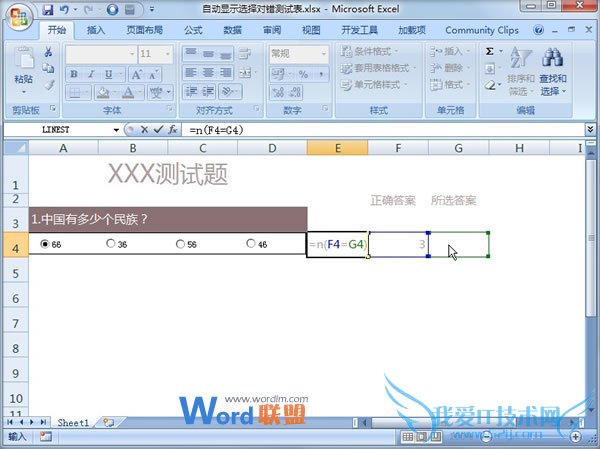Expand the formula bar with the chevron

[590, 130]
